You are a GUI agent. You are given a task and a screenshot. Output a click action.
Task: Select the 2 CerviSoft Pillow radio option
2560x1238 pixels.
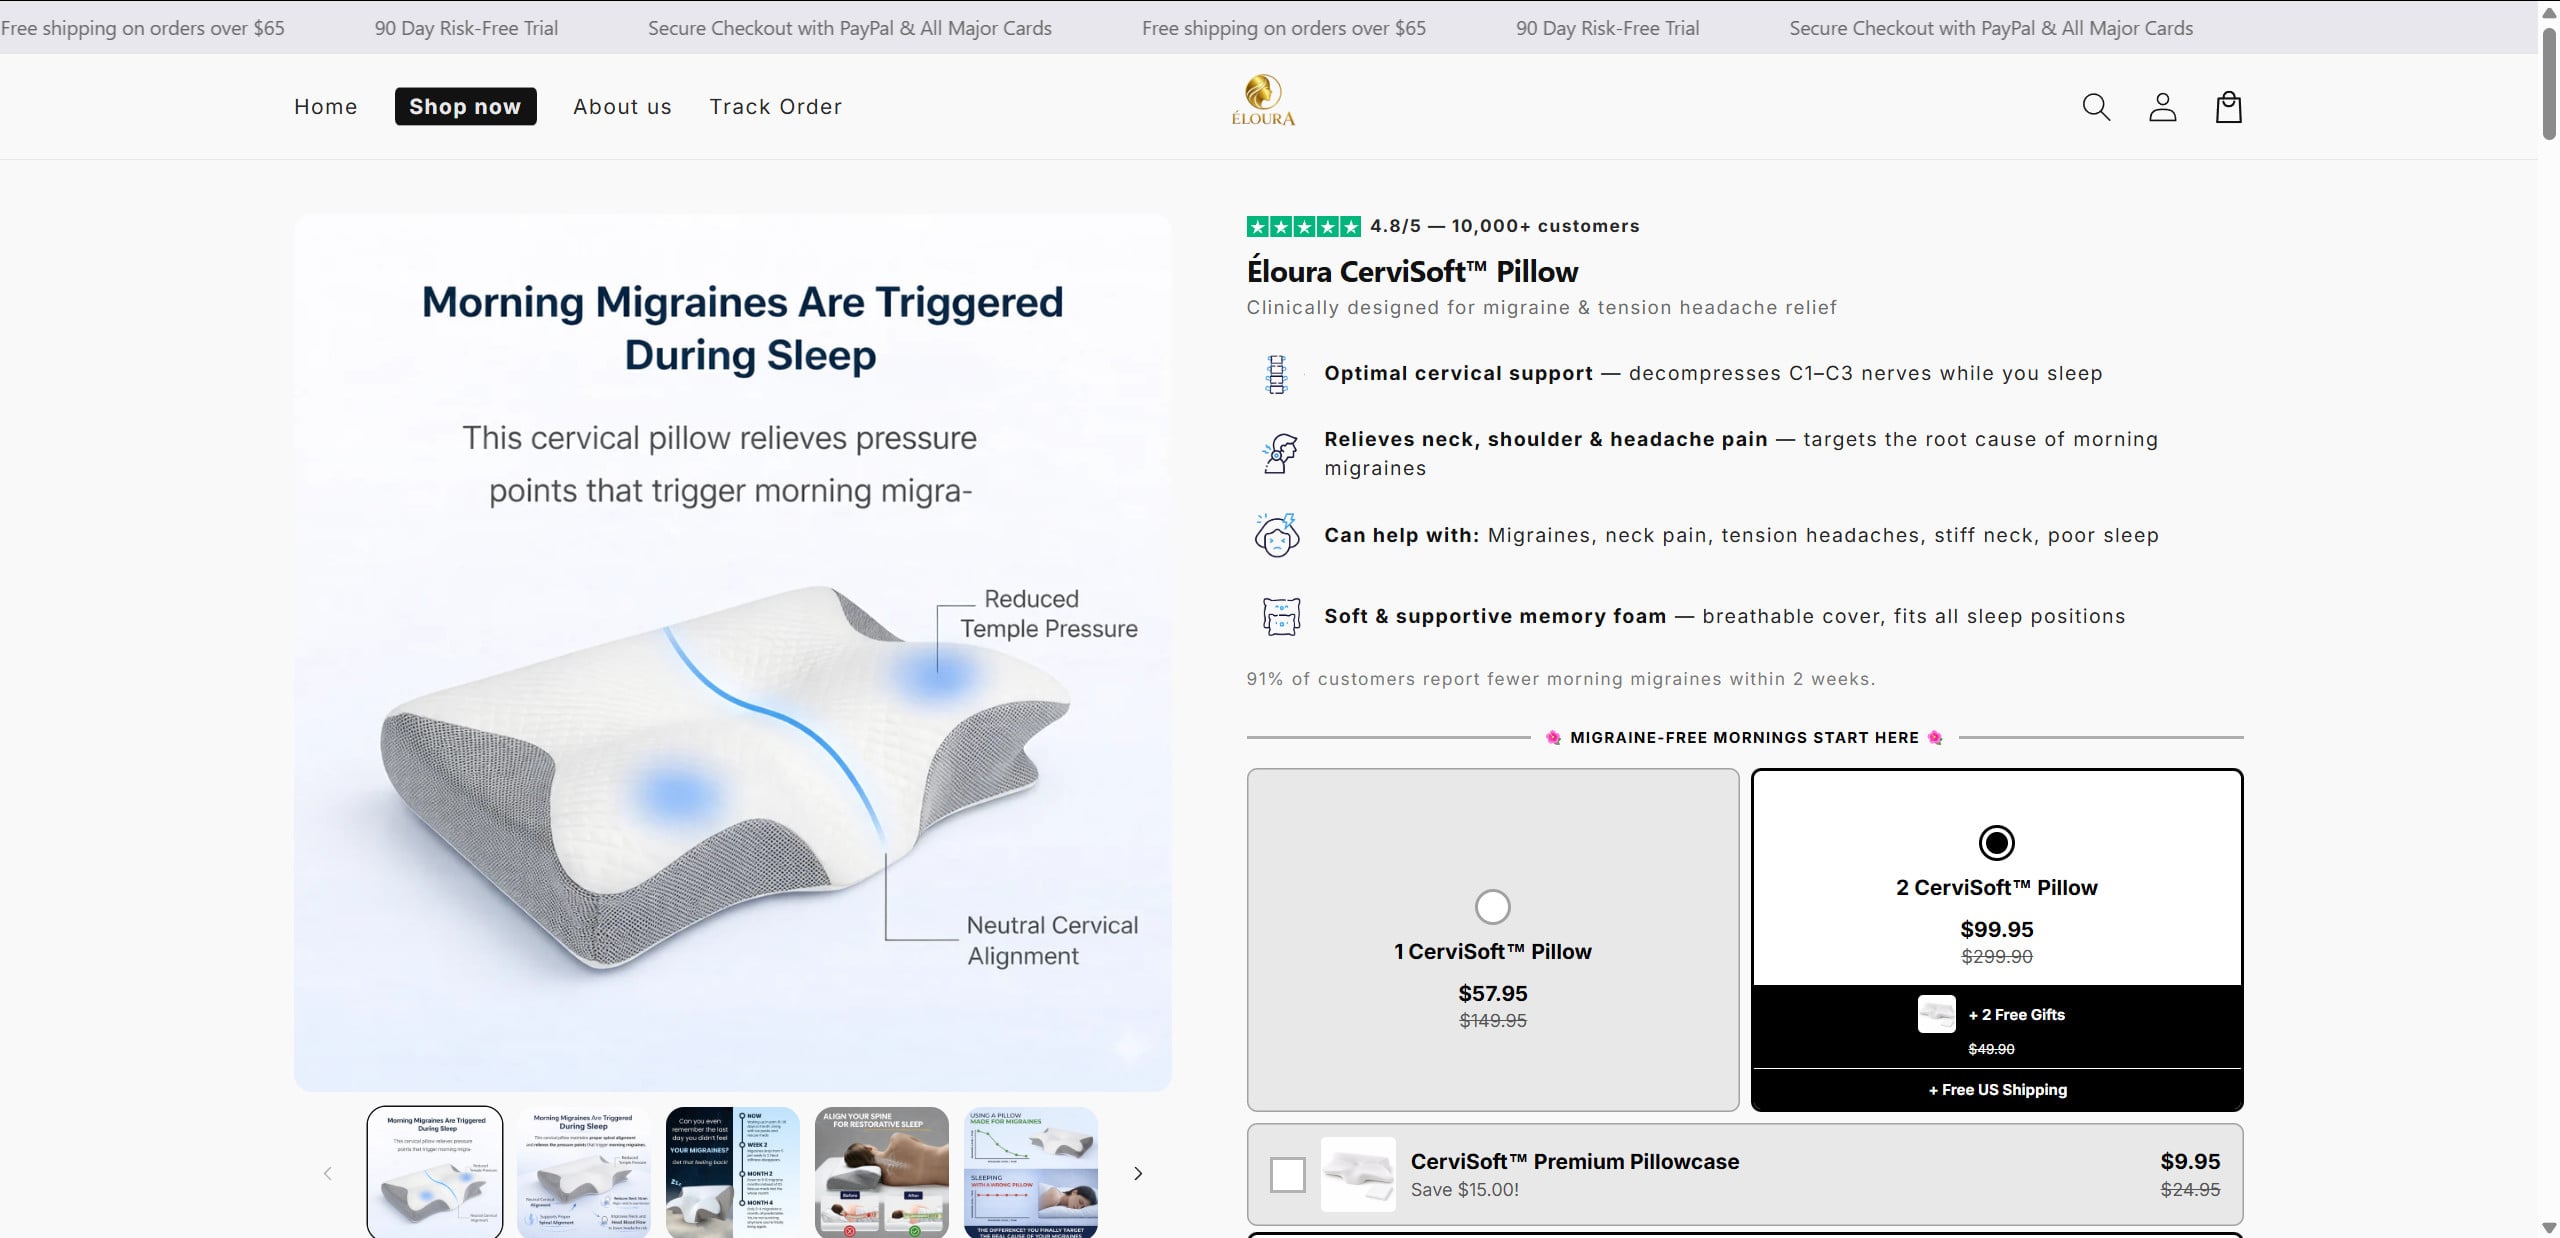(1996, 843)
